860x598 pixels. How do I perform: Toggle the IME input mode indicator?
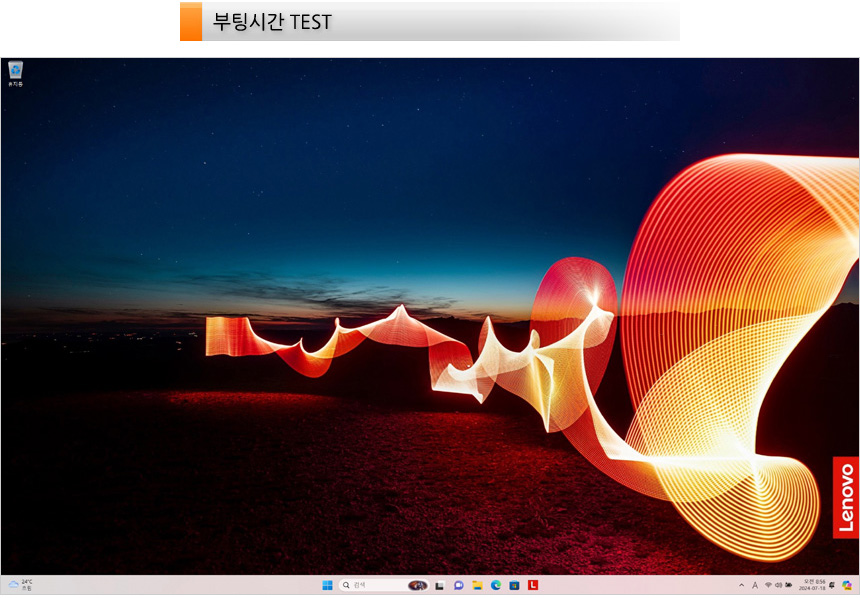coord(755,585)
